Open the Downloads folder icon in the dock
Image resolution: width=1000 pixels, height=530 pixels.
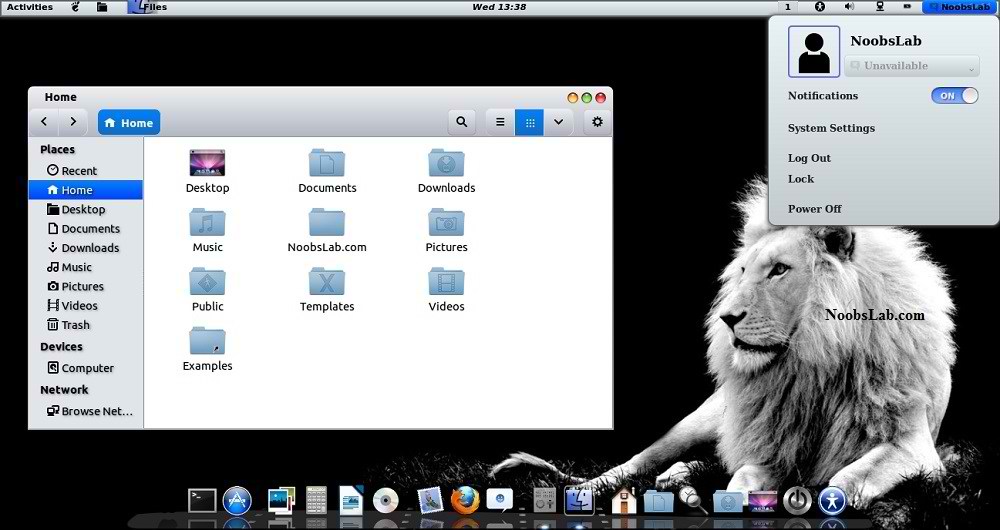click(x=728, y=501)
